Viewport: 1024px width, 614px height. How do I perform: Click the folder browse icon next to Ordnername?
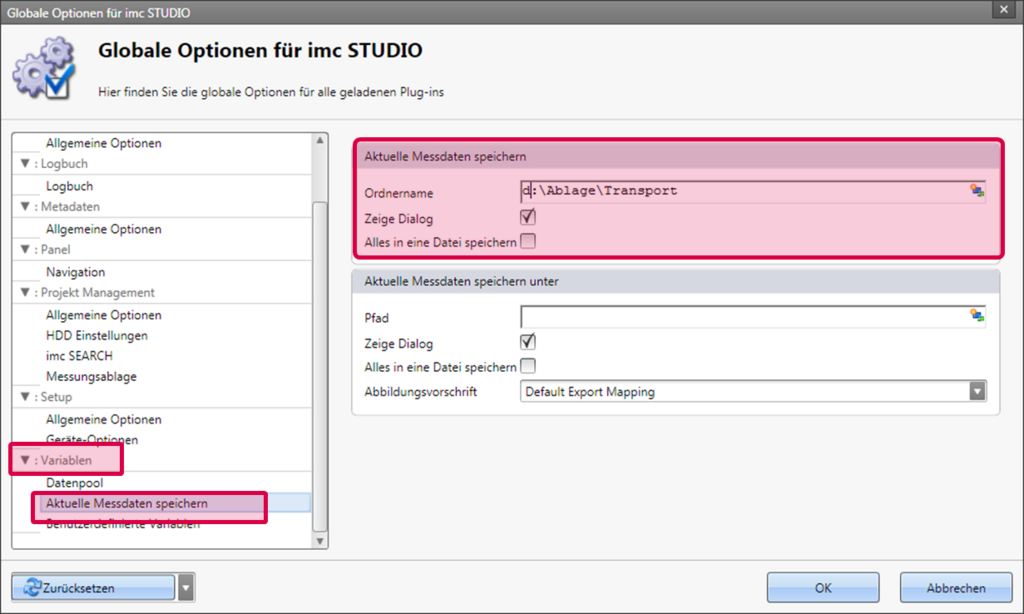(977, 191)
